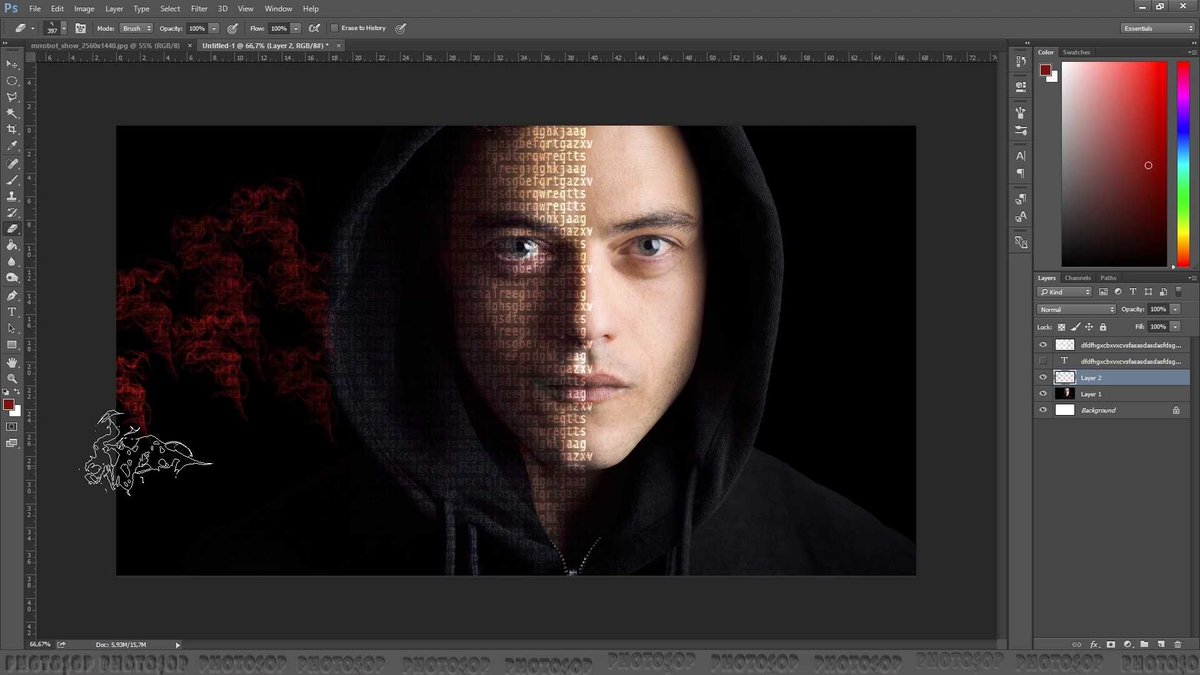The height and width of the screenshot is (675, 1200).
Task: Open the Essentials workspace dropdown
Action: pos(1158,28)
